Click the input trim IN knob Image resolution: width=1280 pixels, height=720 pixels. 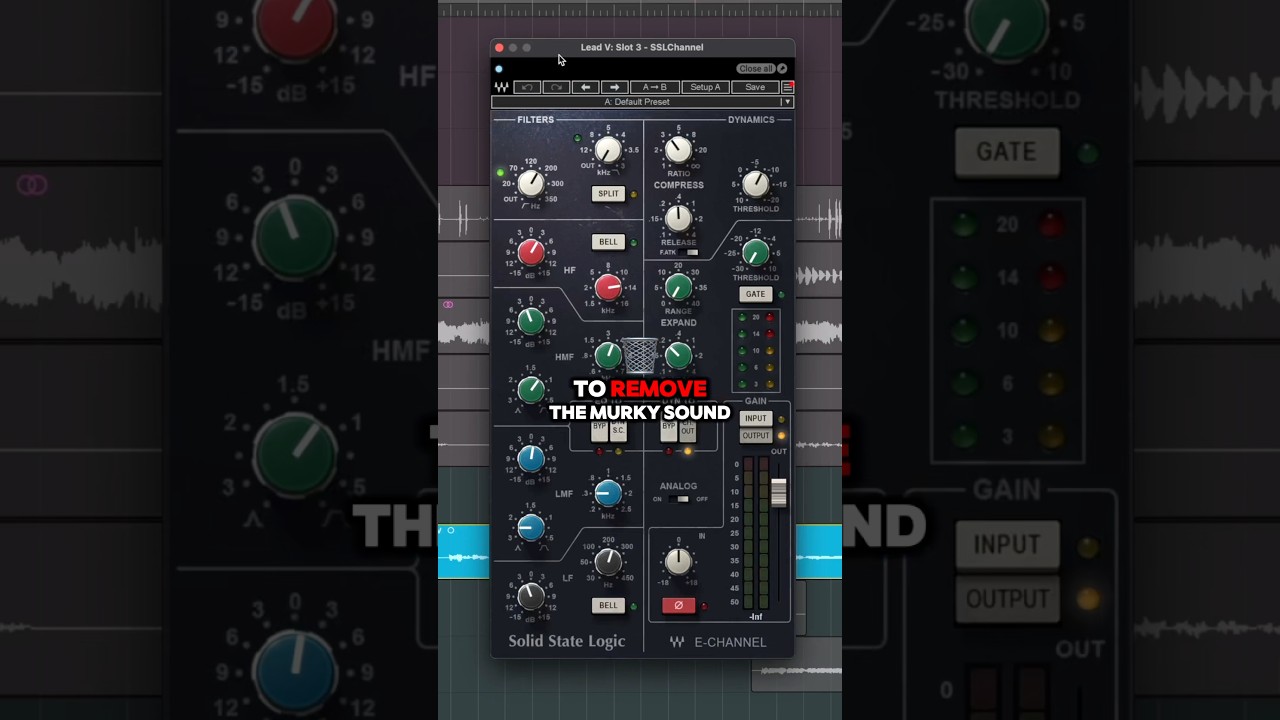[x=678, y=562]
